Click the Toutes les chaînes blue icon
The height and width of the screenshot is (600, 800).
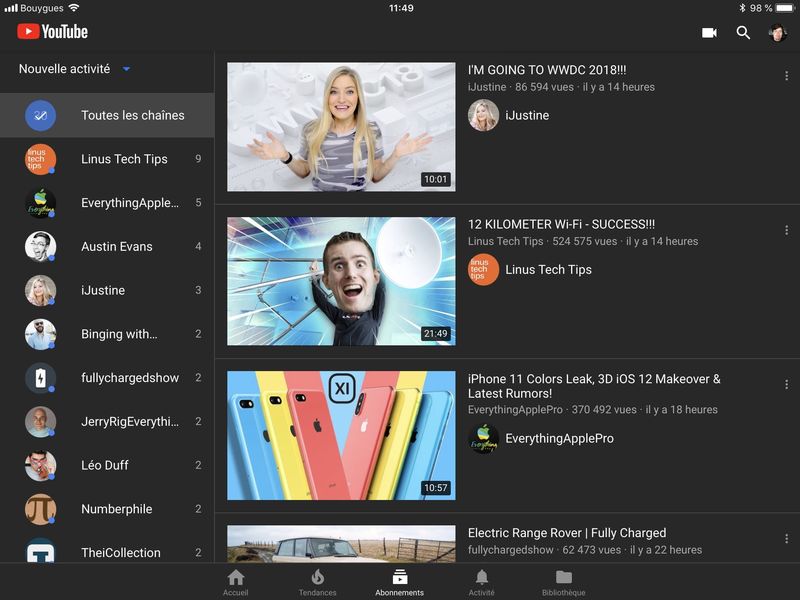(40, 115)
